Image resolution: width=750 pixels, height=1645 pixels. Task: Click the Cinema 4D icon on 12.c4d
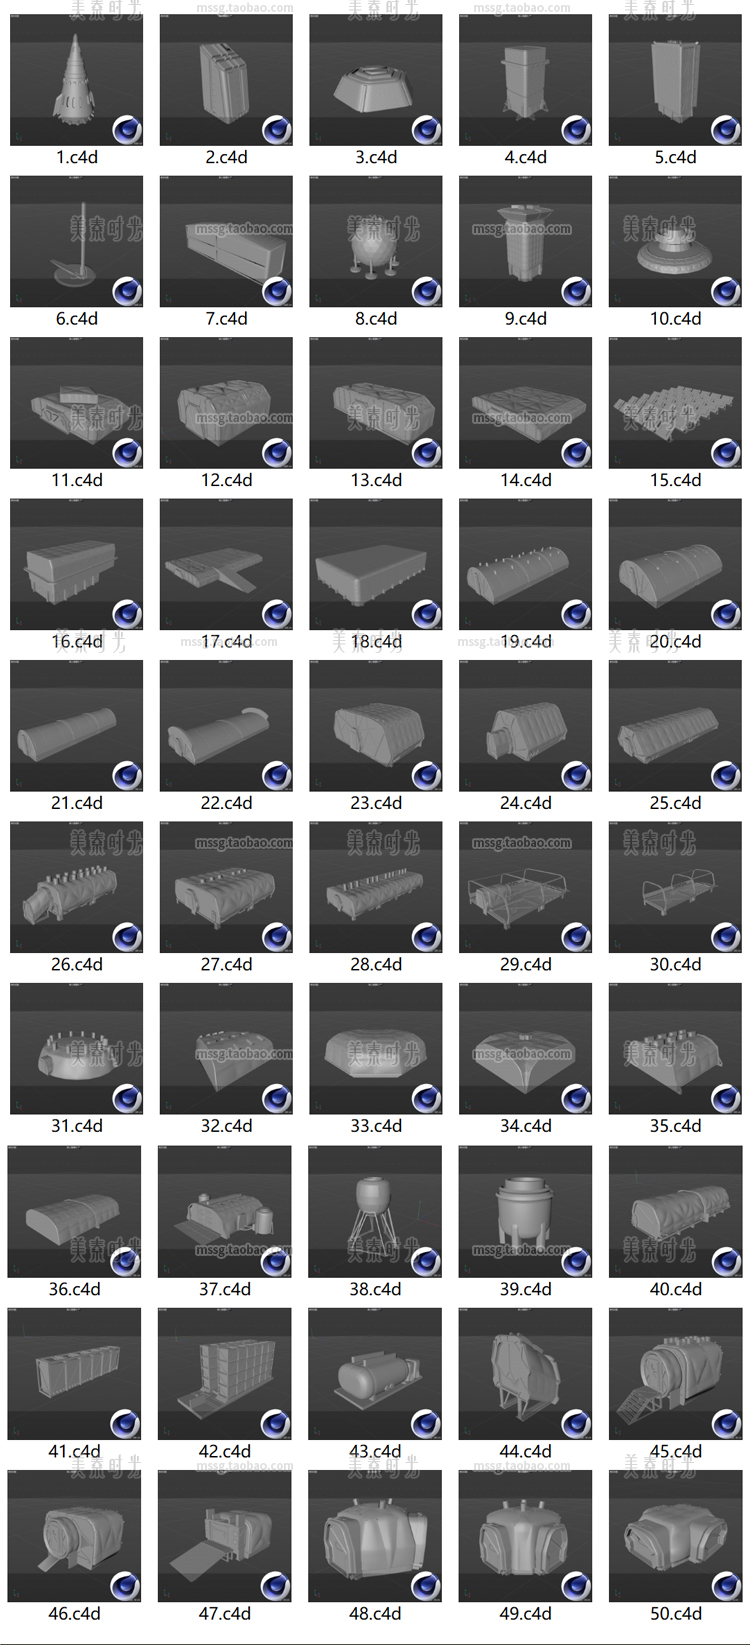[277, 453]
